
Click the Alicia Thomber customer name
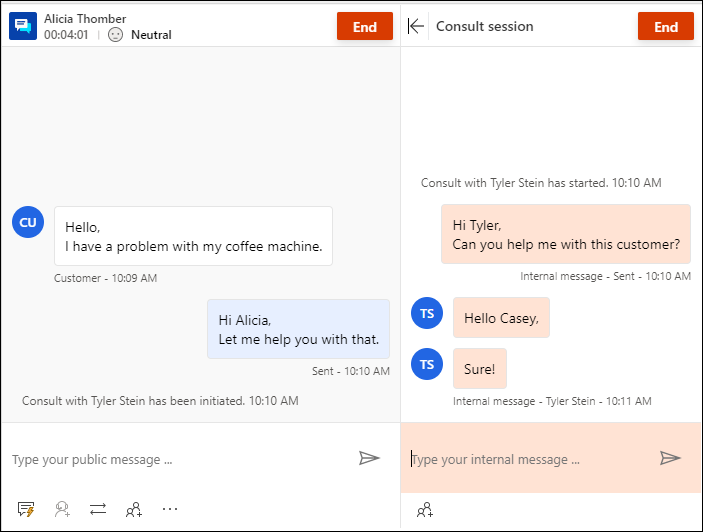pos(85,19)
